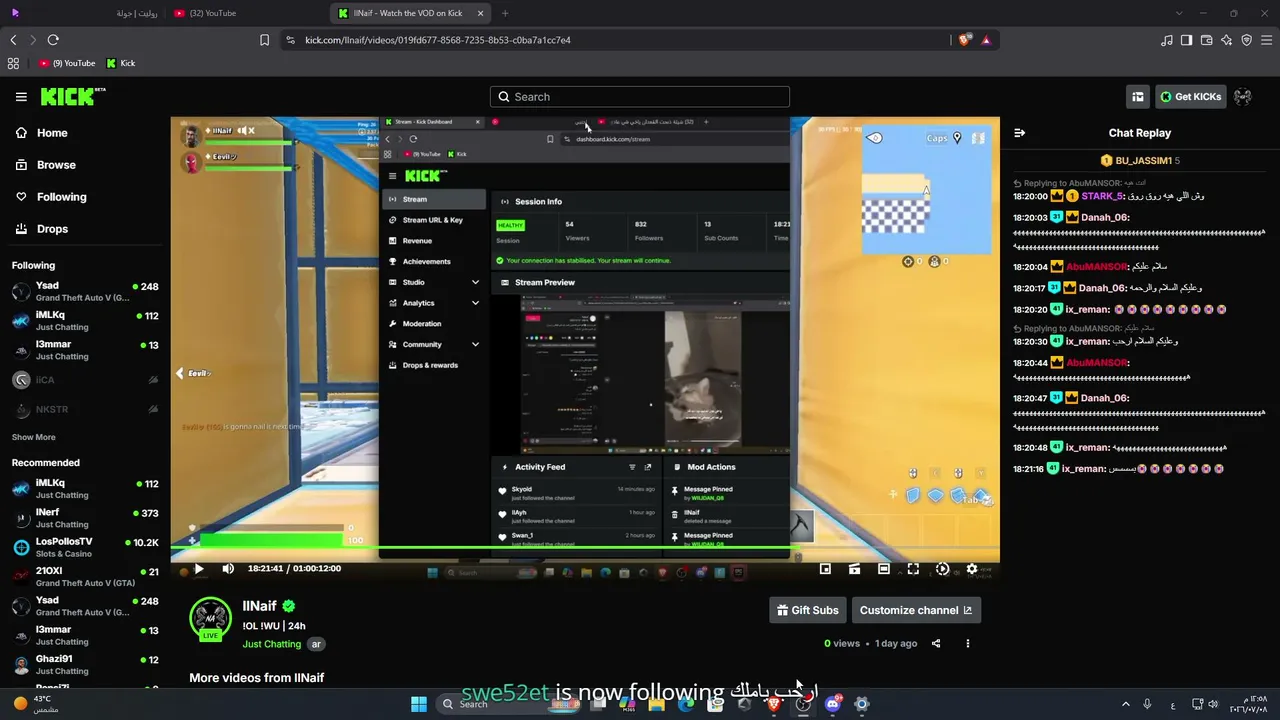Screen dimensions: 1280x720
Task: Open Brave Wallet icon
Action: [1206, 40]
